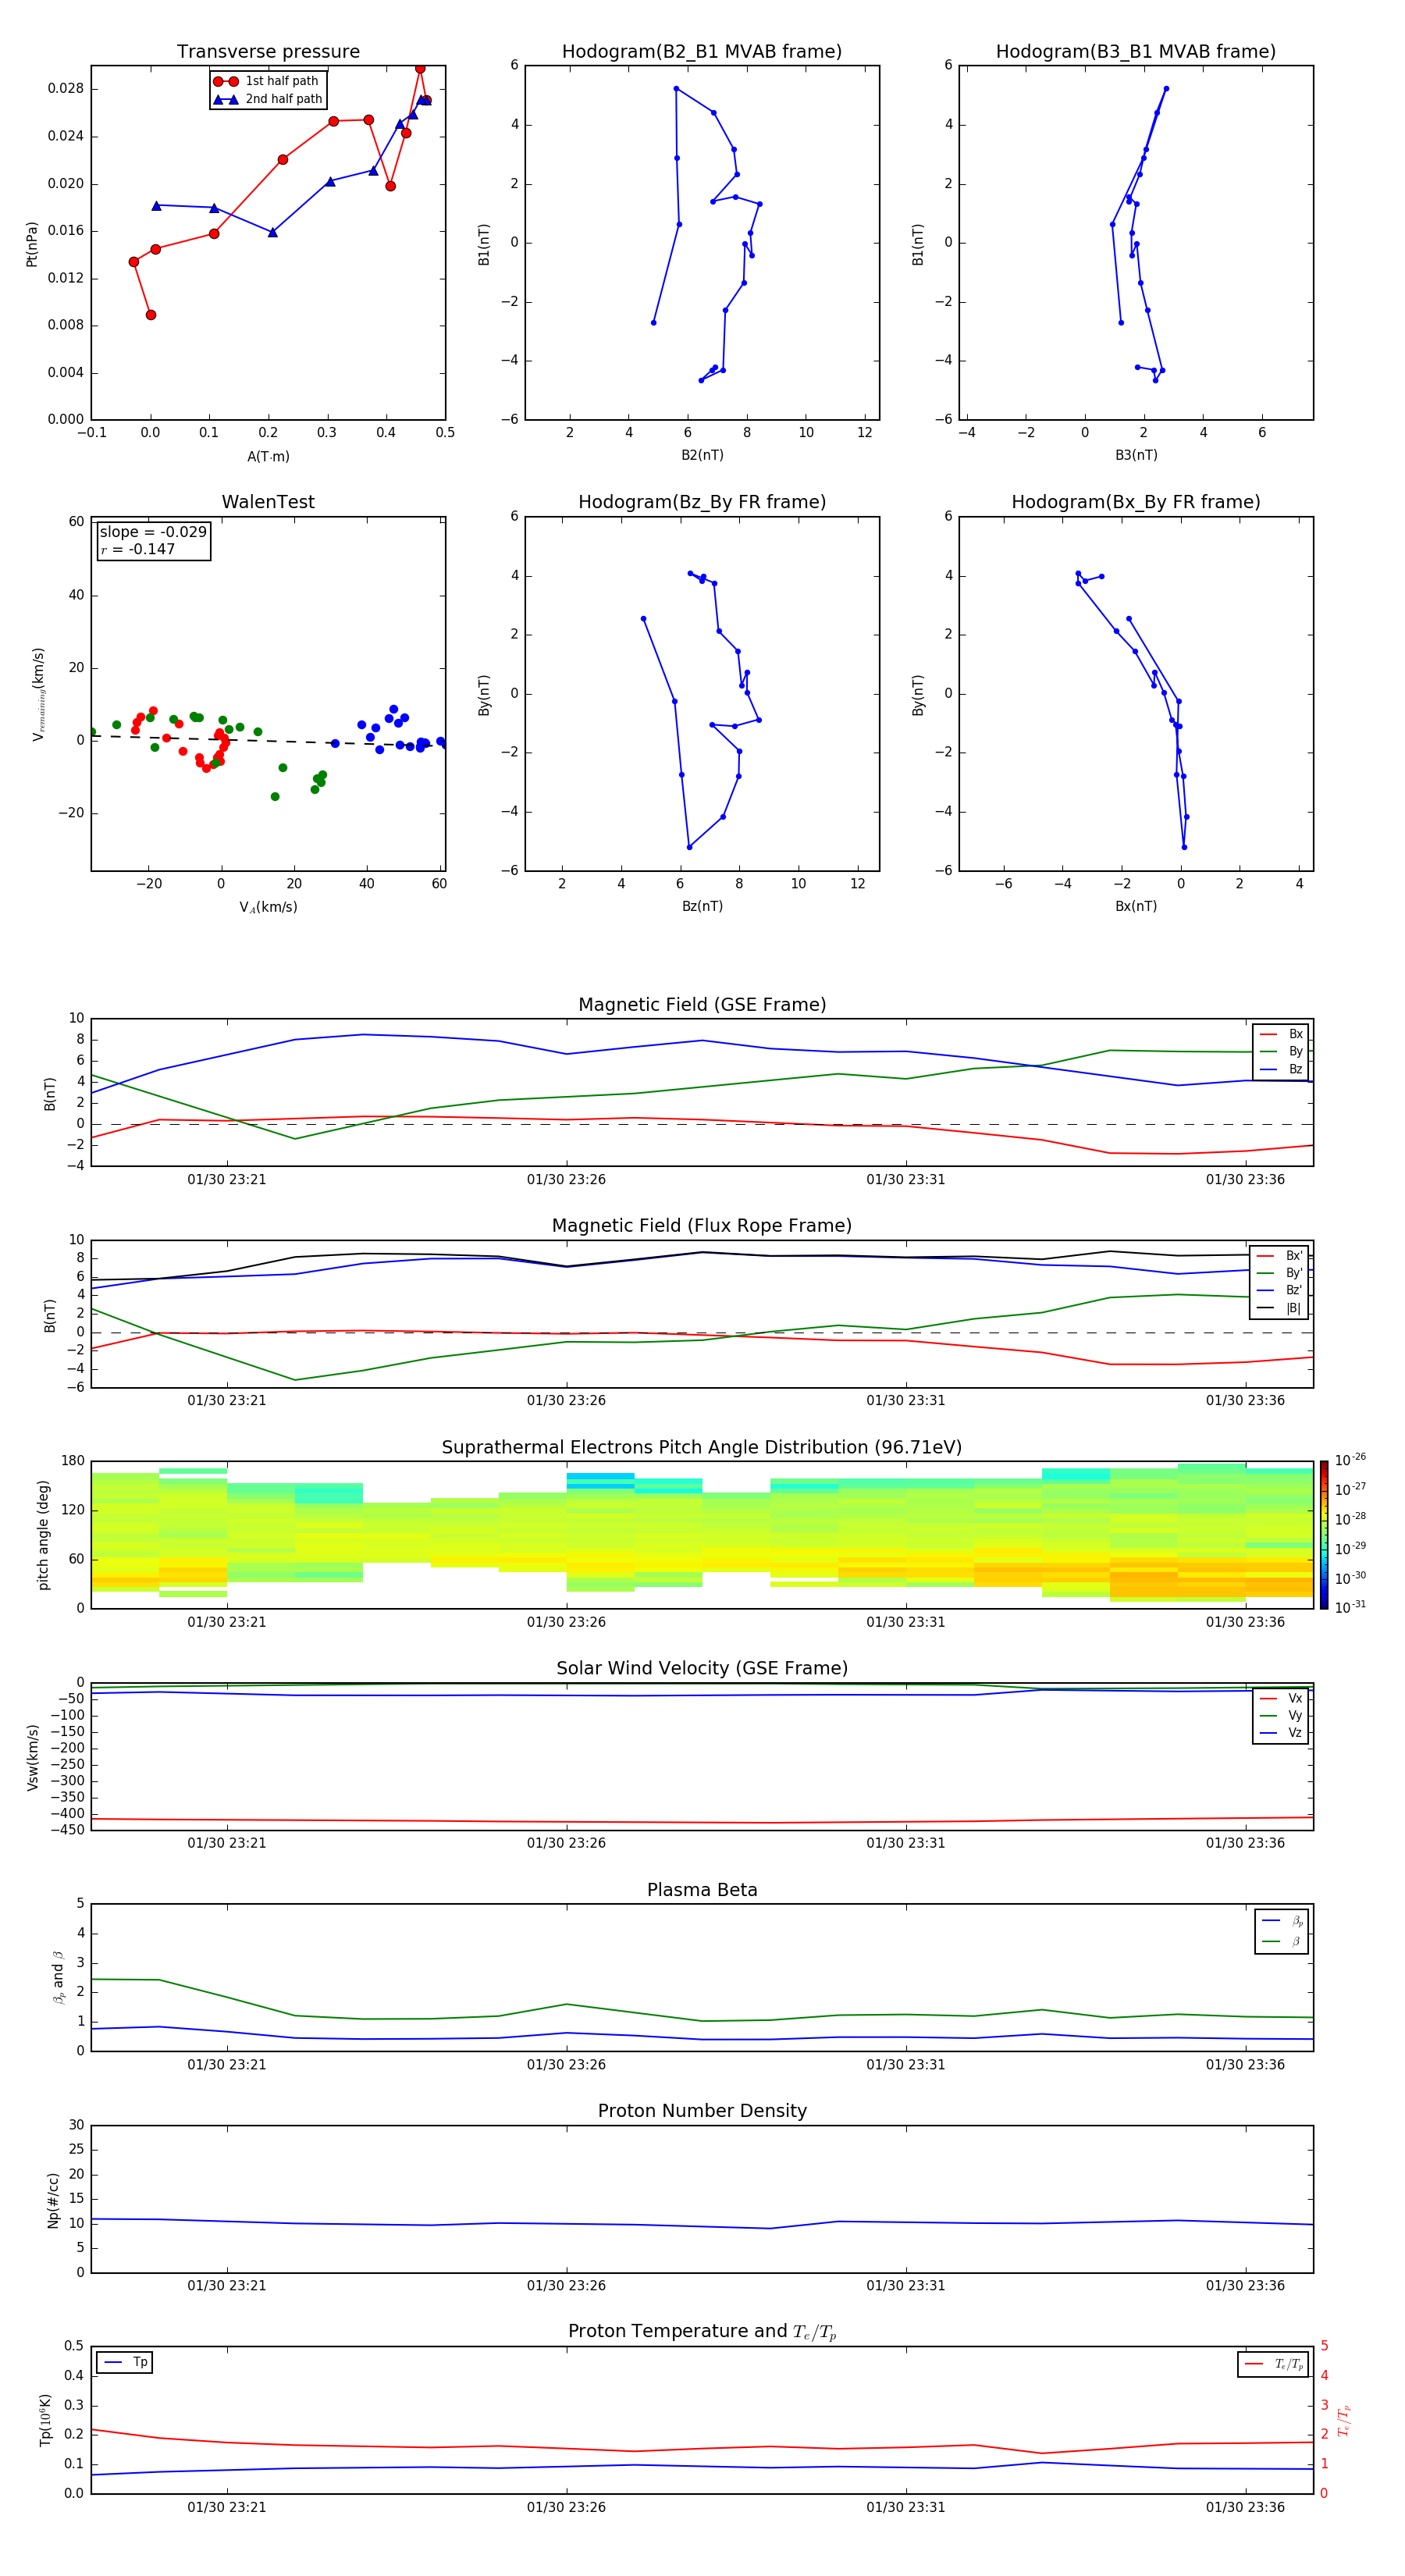Click the 'Proton Temperature and Te/Tp' title
Screen dimensions: 1405x2576
[702, 2332]
